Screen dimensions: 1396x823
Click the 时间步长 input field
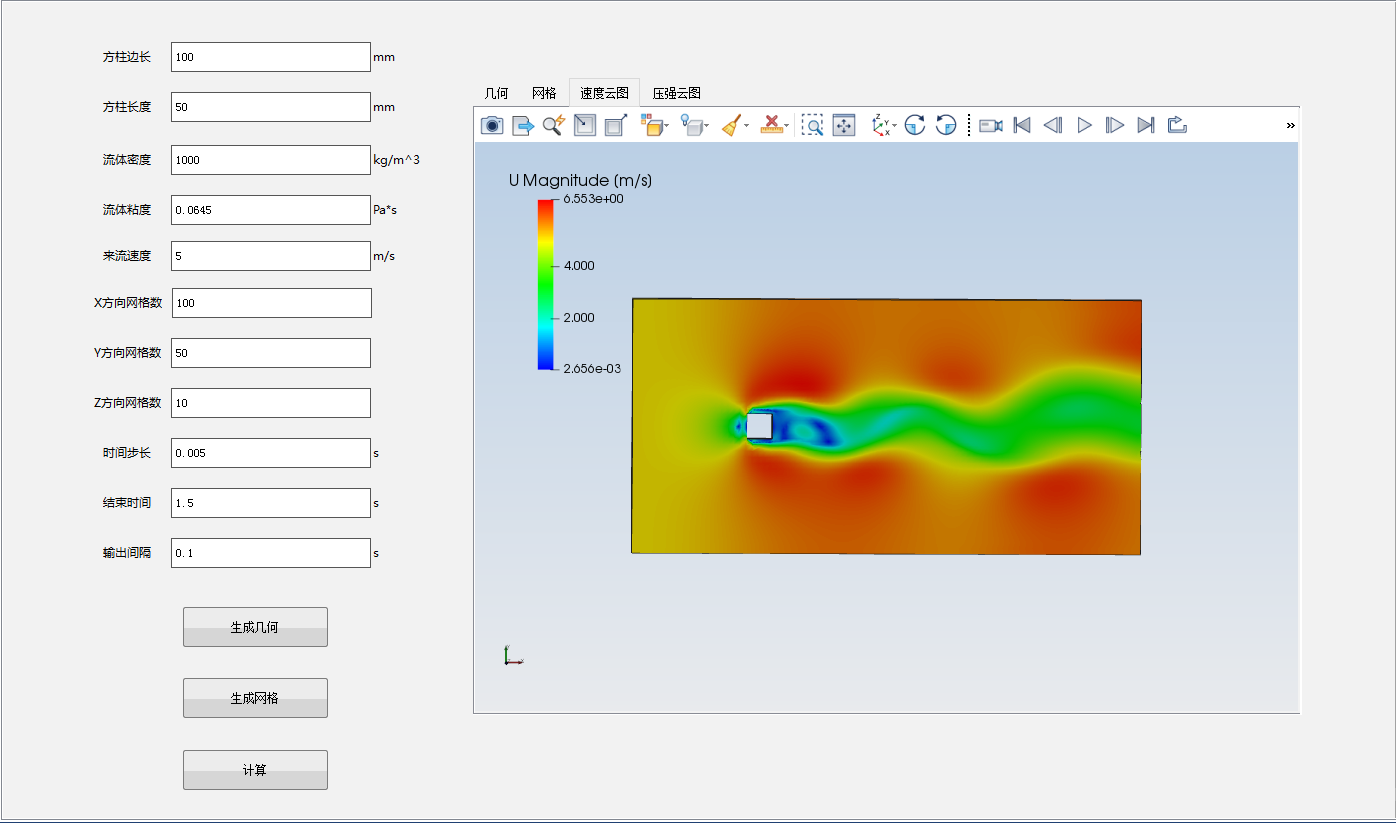[x=271, y=453]
